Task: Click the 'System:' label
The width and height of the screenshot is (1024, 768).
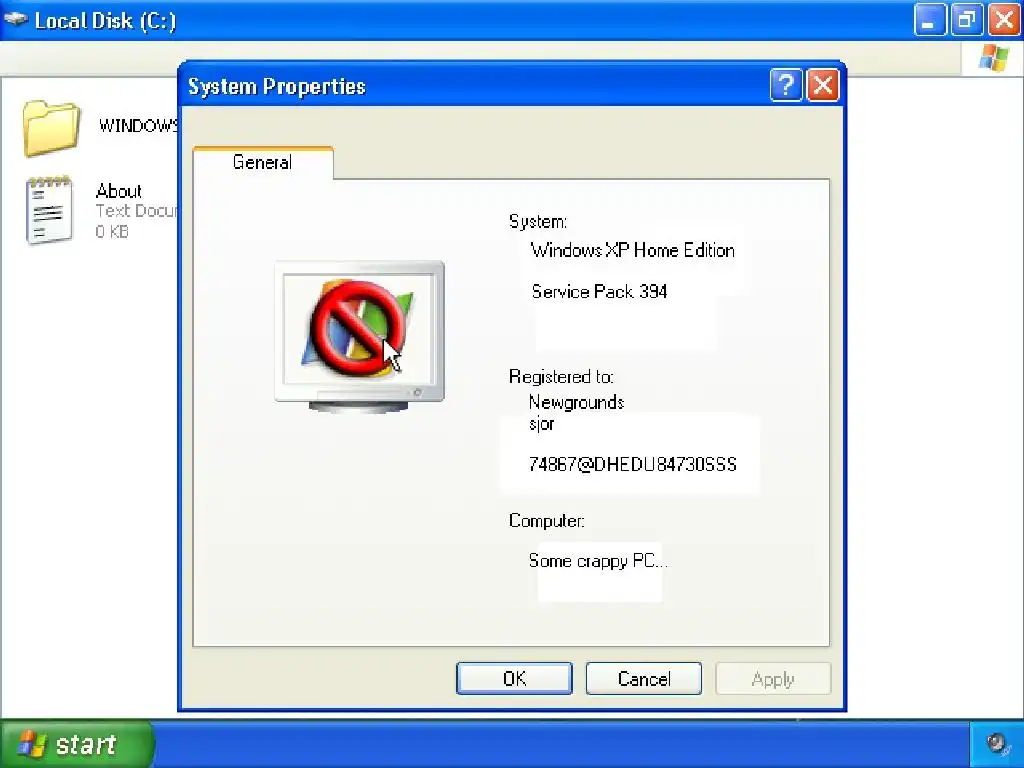Action: point(537,221)
